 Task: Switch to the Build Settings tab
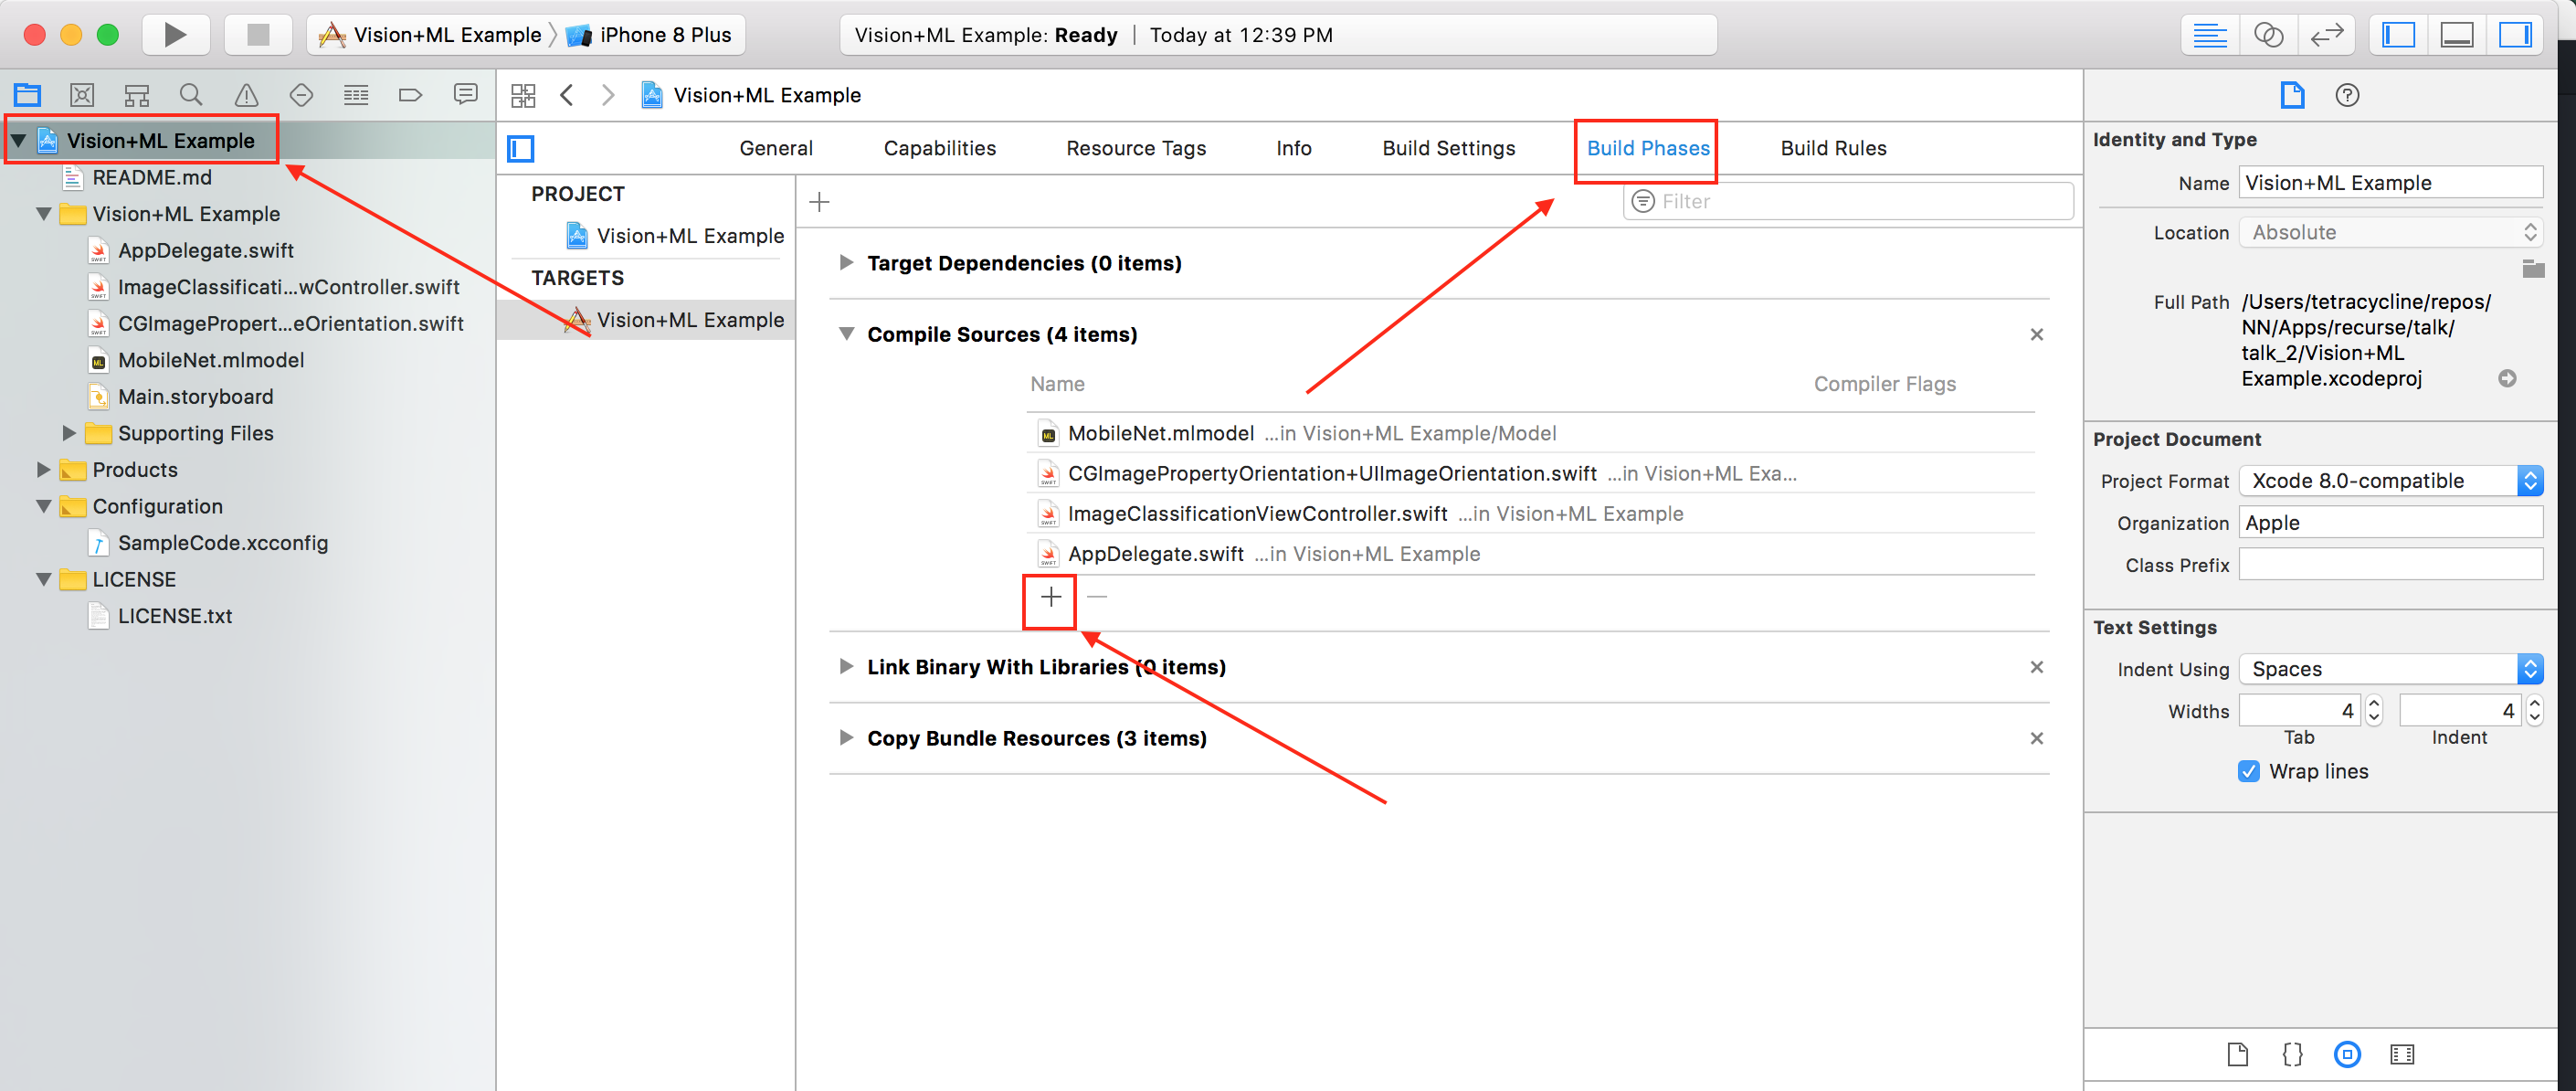tap(1449, 148)
